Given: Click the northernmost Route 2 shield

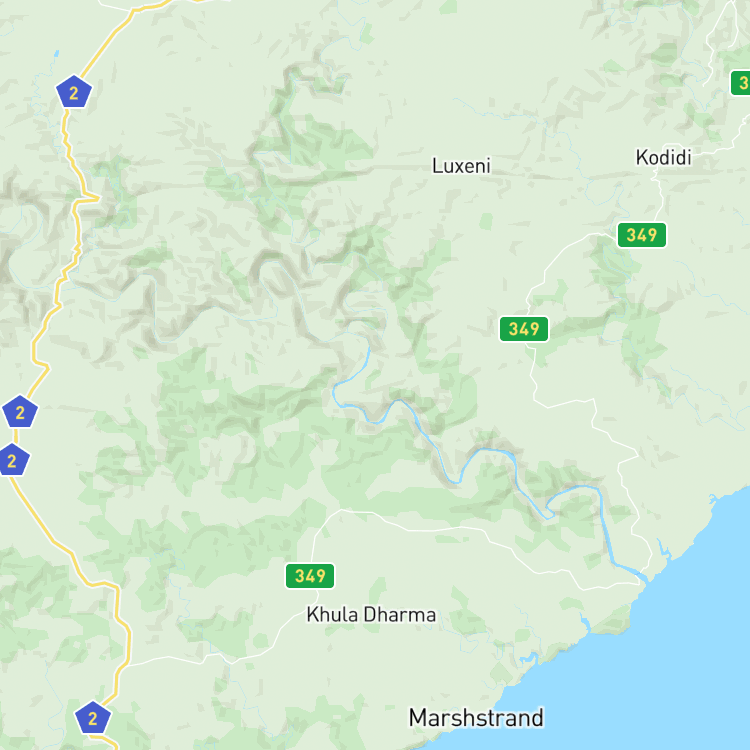Looking at the screenshot, I should pos(74,92).
